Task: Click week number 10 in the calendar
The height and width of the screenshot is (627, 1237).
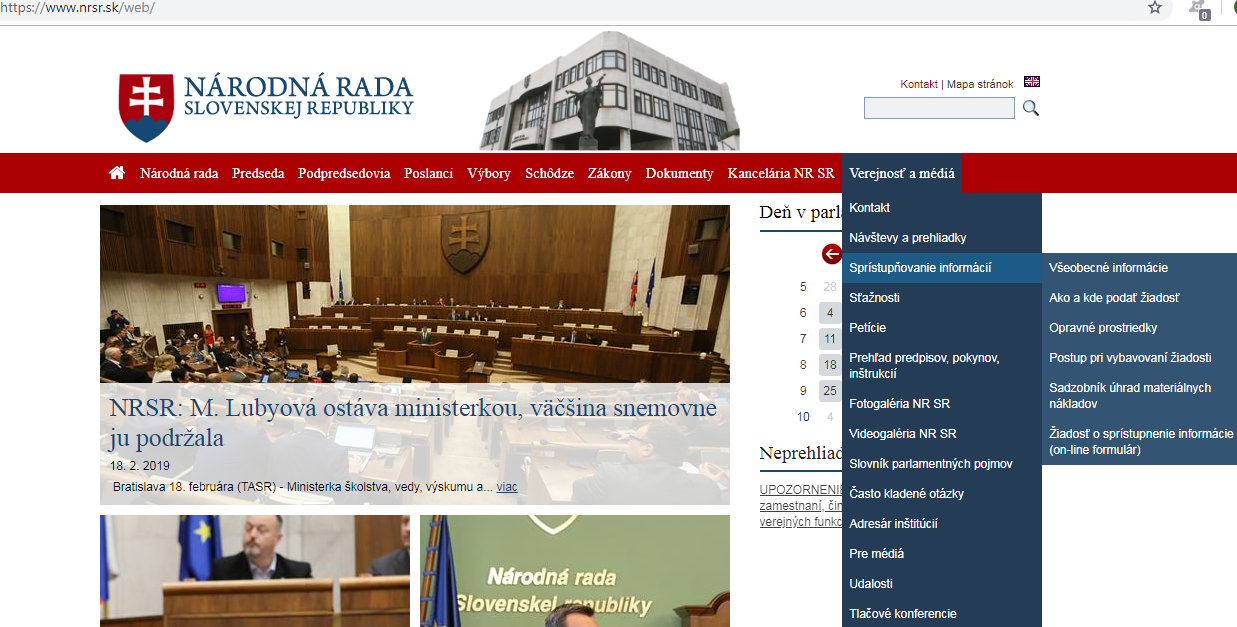Action: [803, 417]
